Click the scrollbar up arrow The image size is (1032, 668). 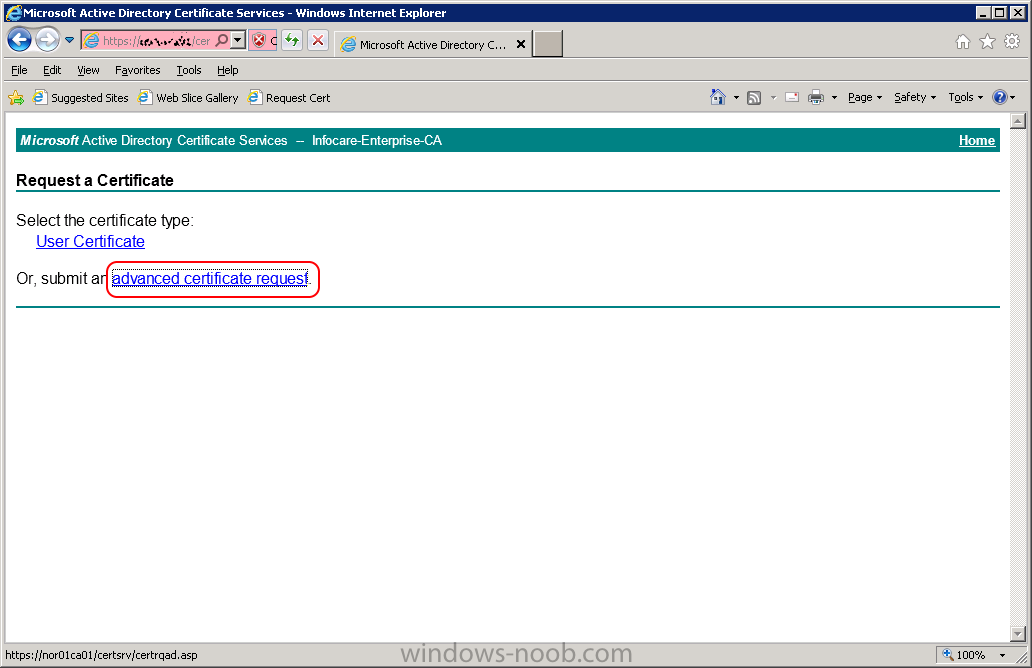[1018, 121]
